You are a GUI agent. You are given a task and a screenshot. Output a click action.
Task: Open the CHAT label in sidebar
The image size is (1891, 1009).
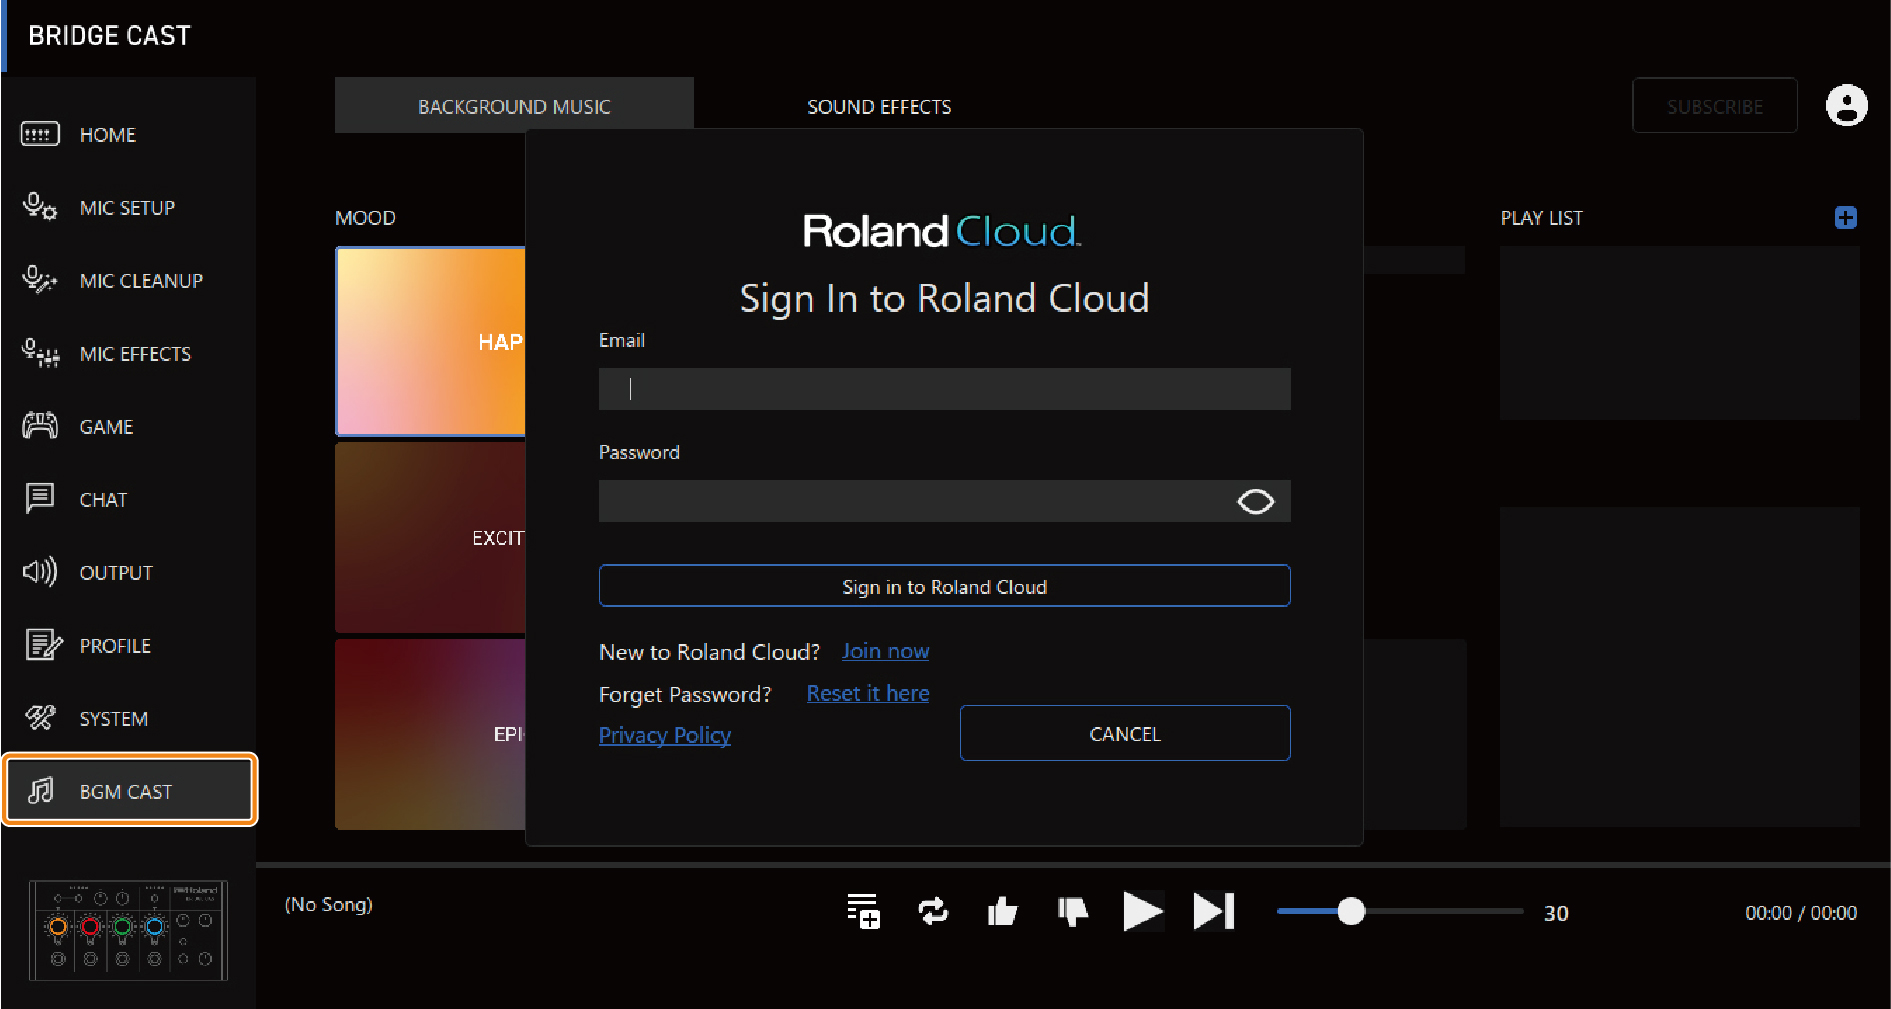coord(103,500)
